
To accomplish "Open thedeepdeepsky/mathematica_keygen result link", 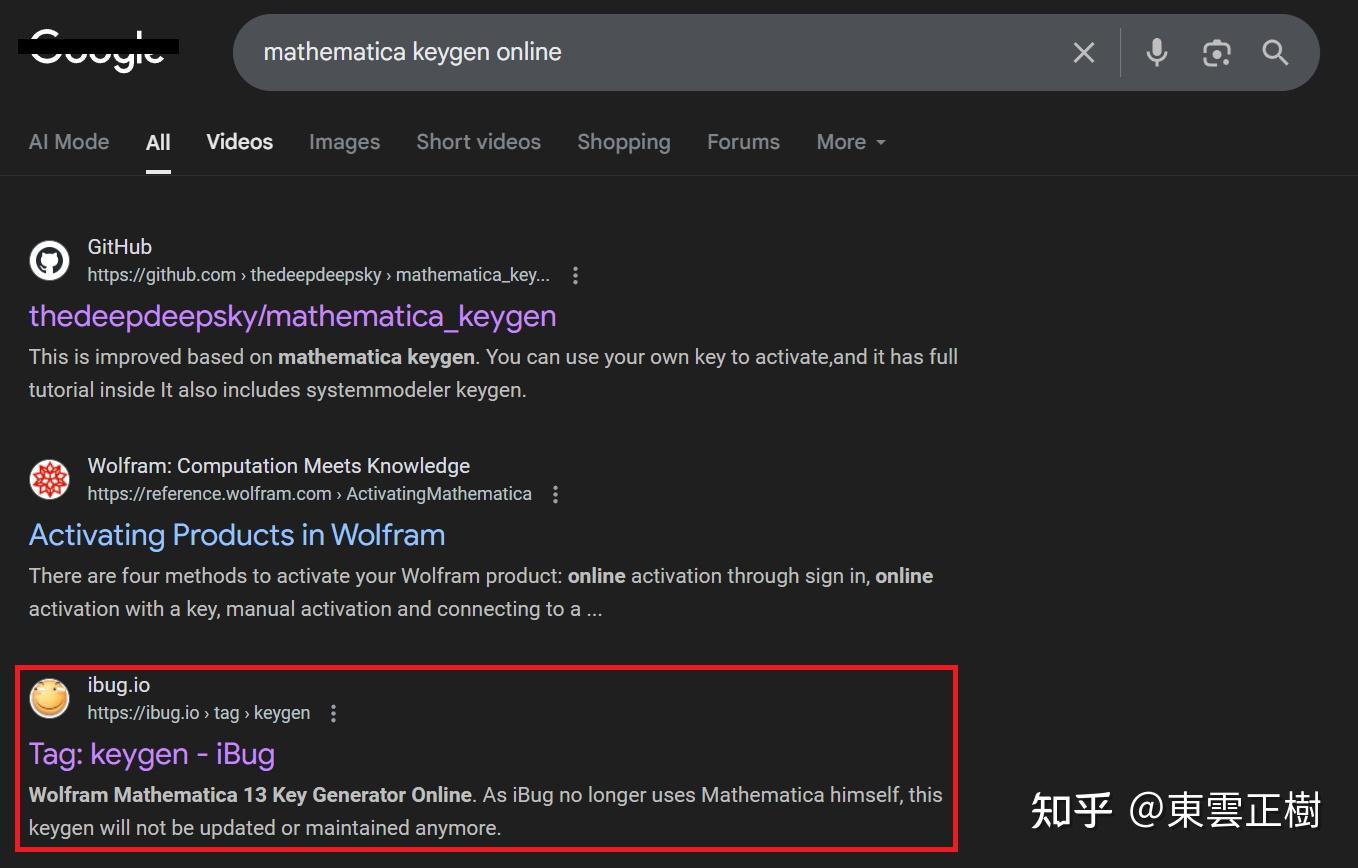I will click(292, 316).
